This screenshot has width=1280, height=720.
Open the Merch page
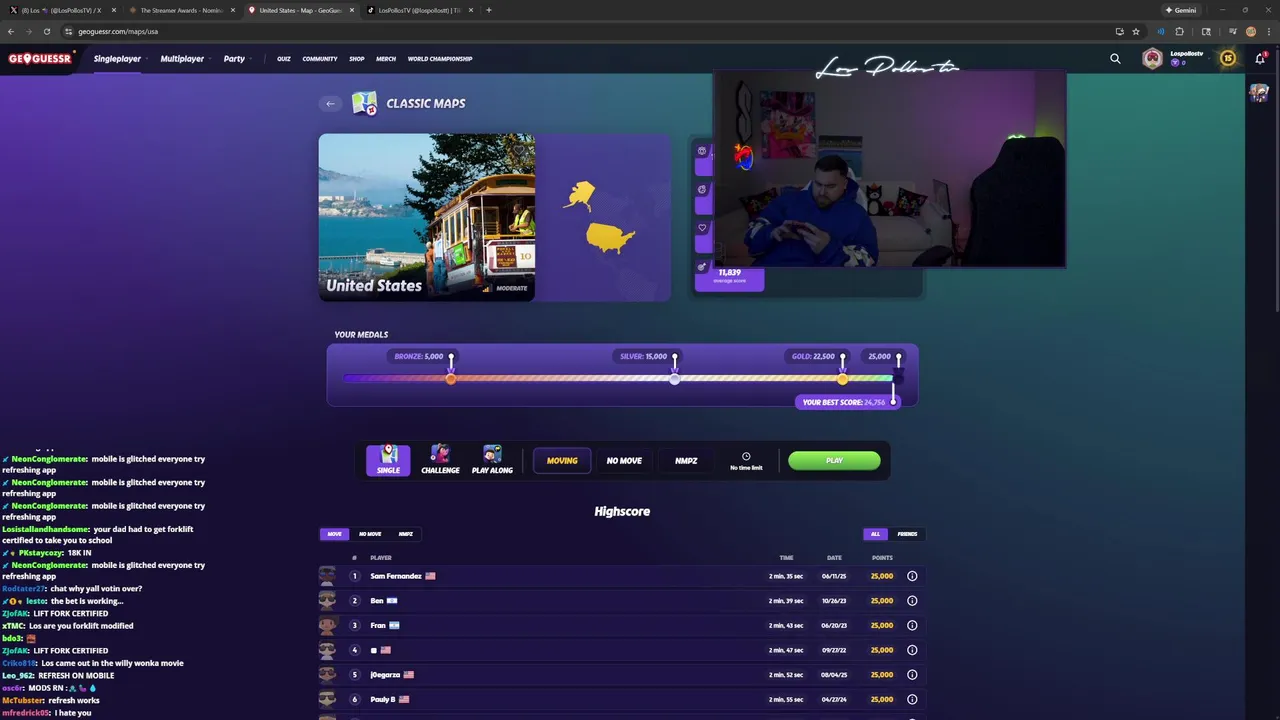pos(386,59)
